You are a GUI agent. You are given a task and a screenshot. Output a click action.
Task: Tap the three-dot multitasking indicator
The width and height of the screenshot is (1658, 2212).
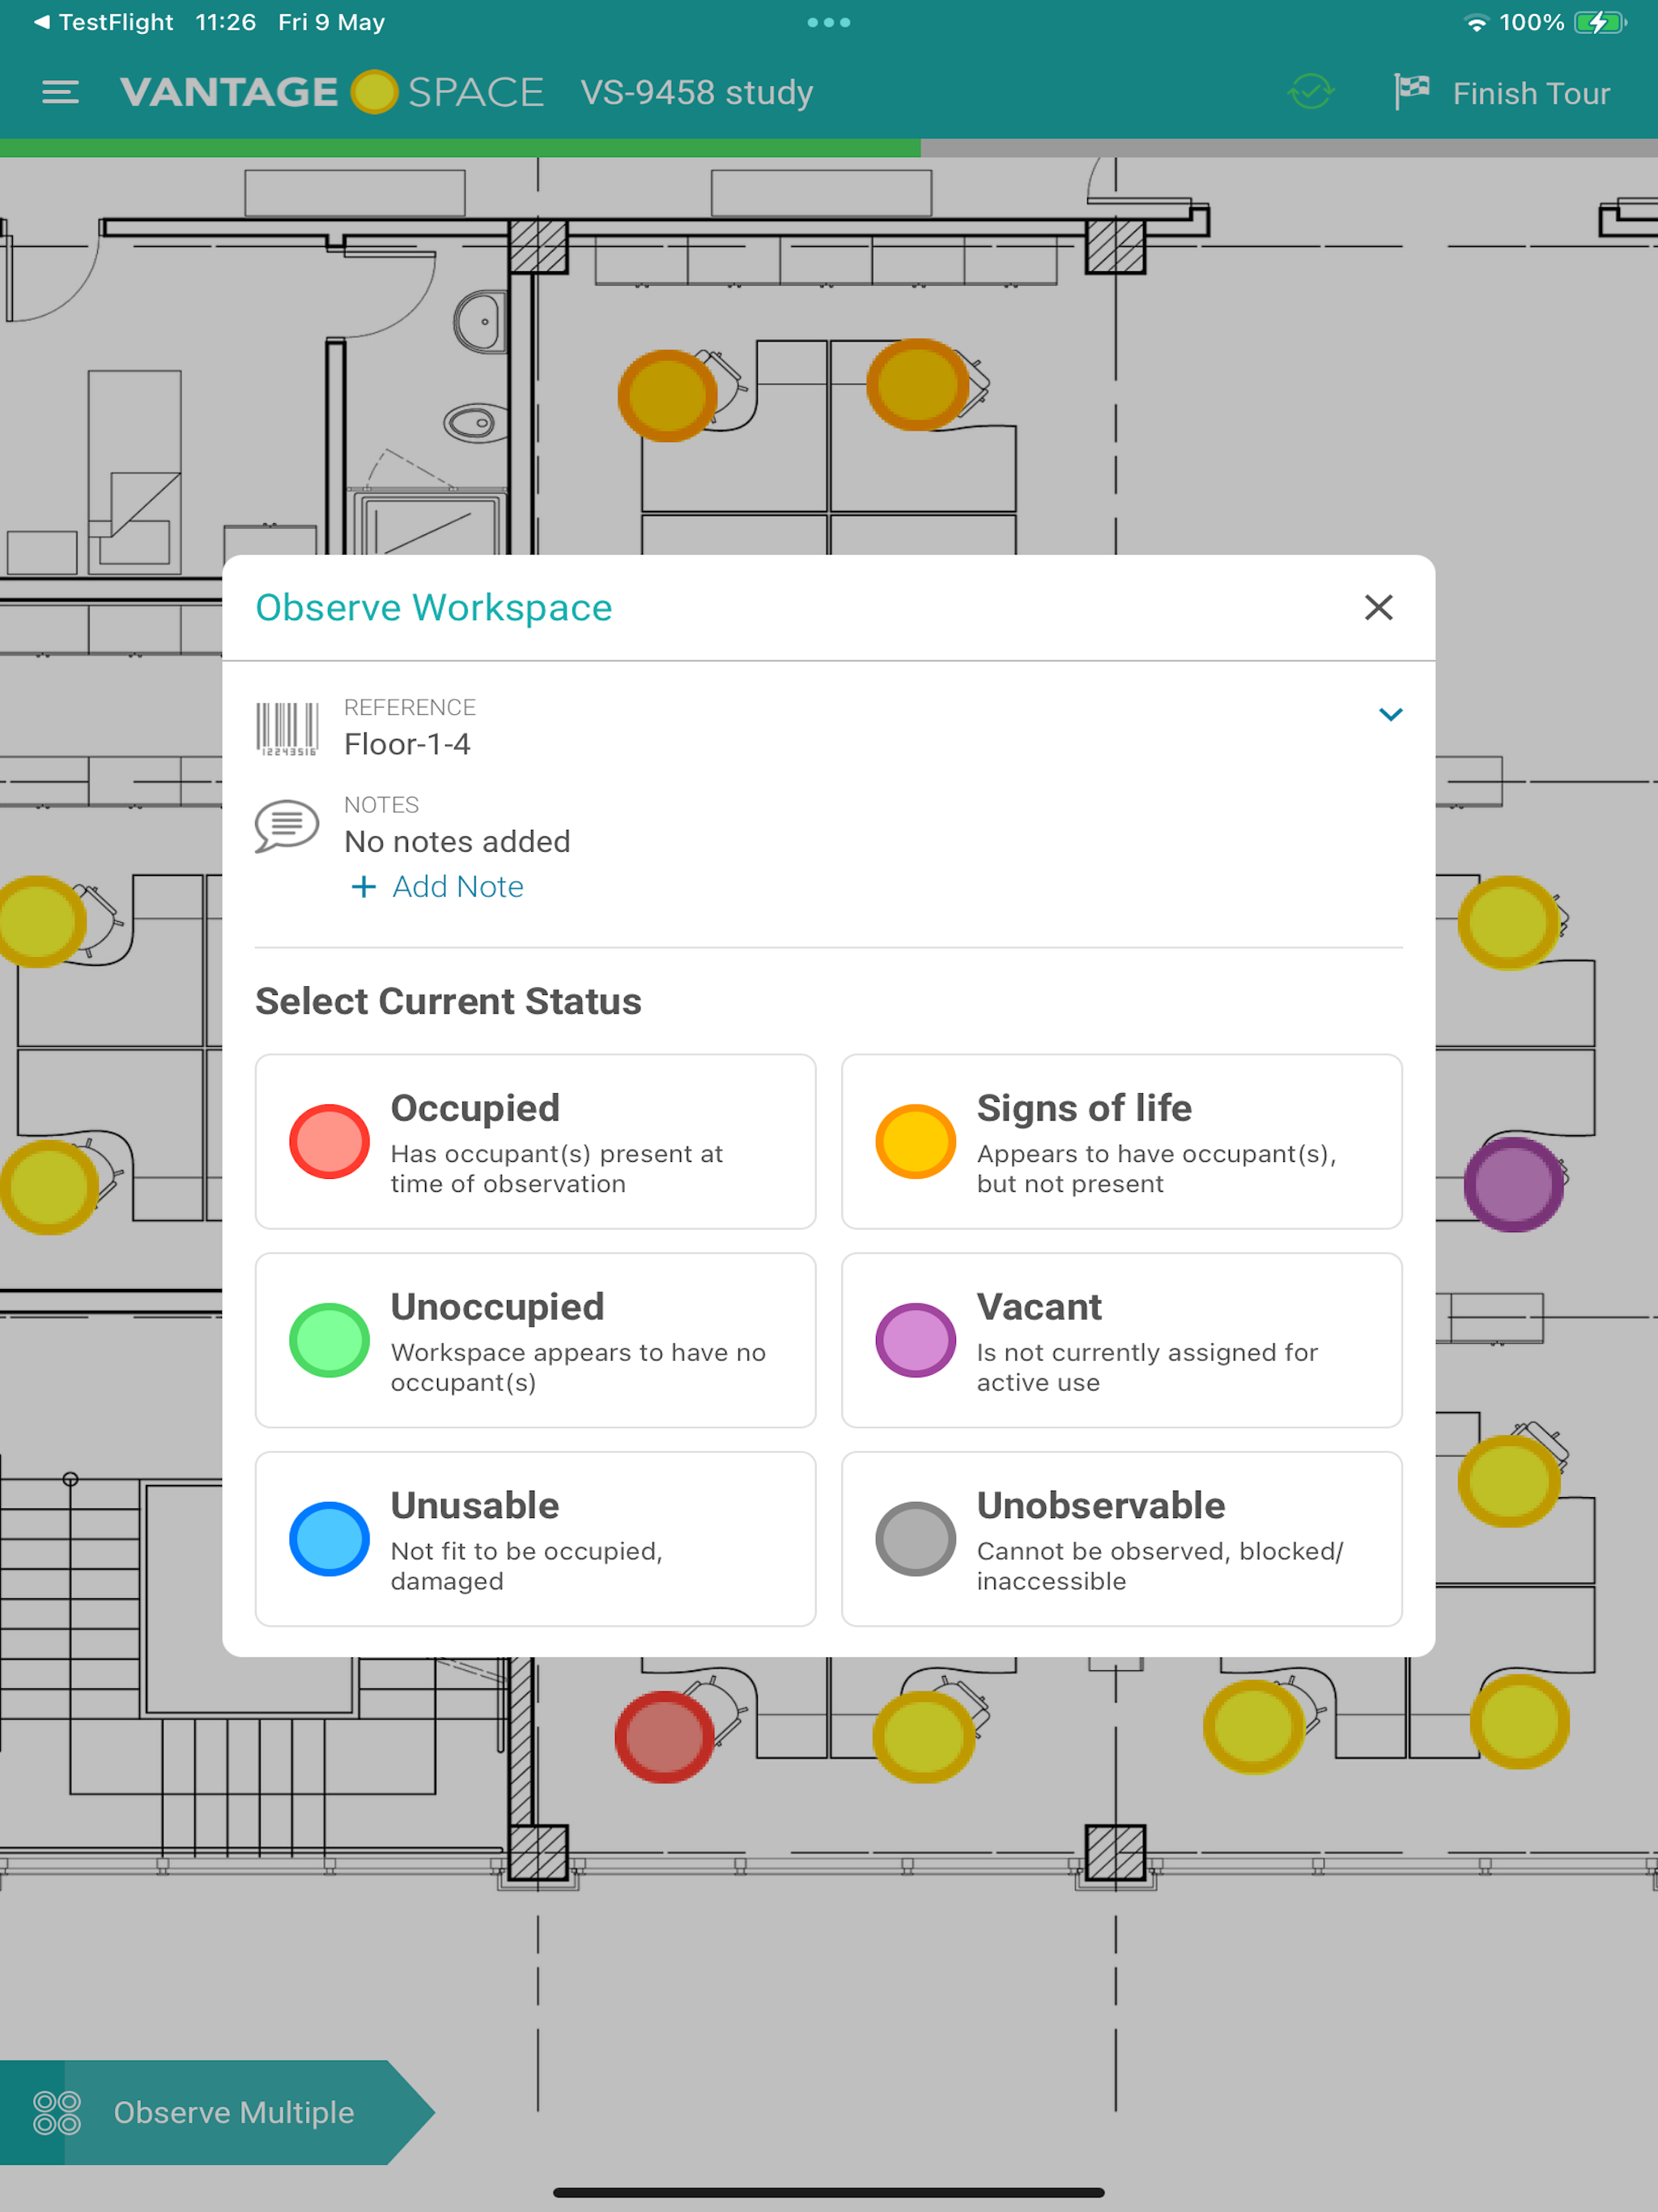coord(828,22)
